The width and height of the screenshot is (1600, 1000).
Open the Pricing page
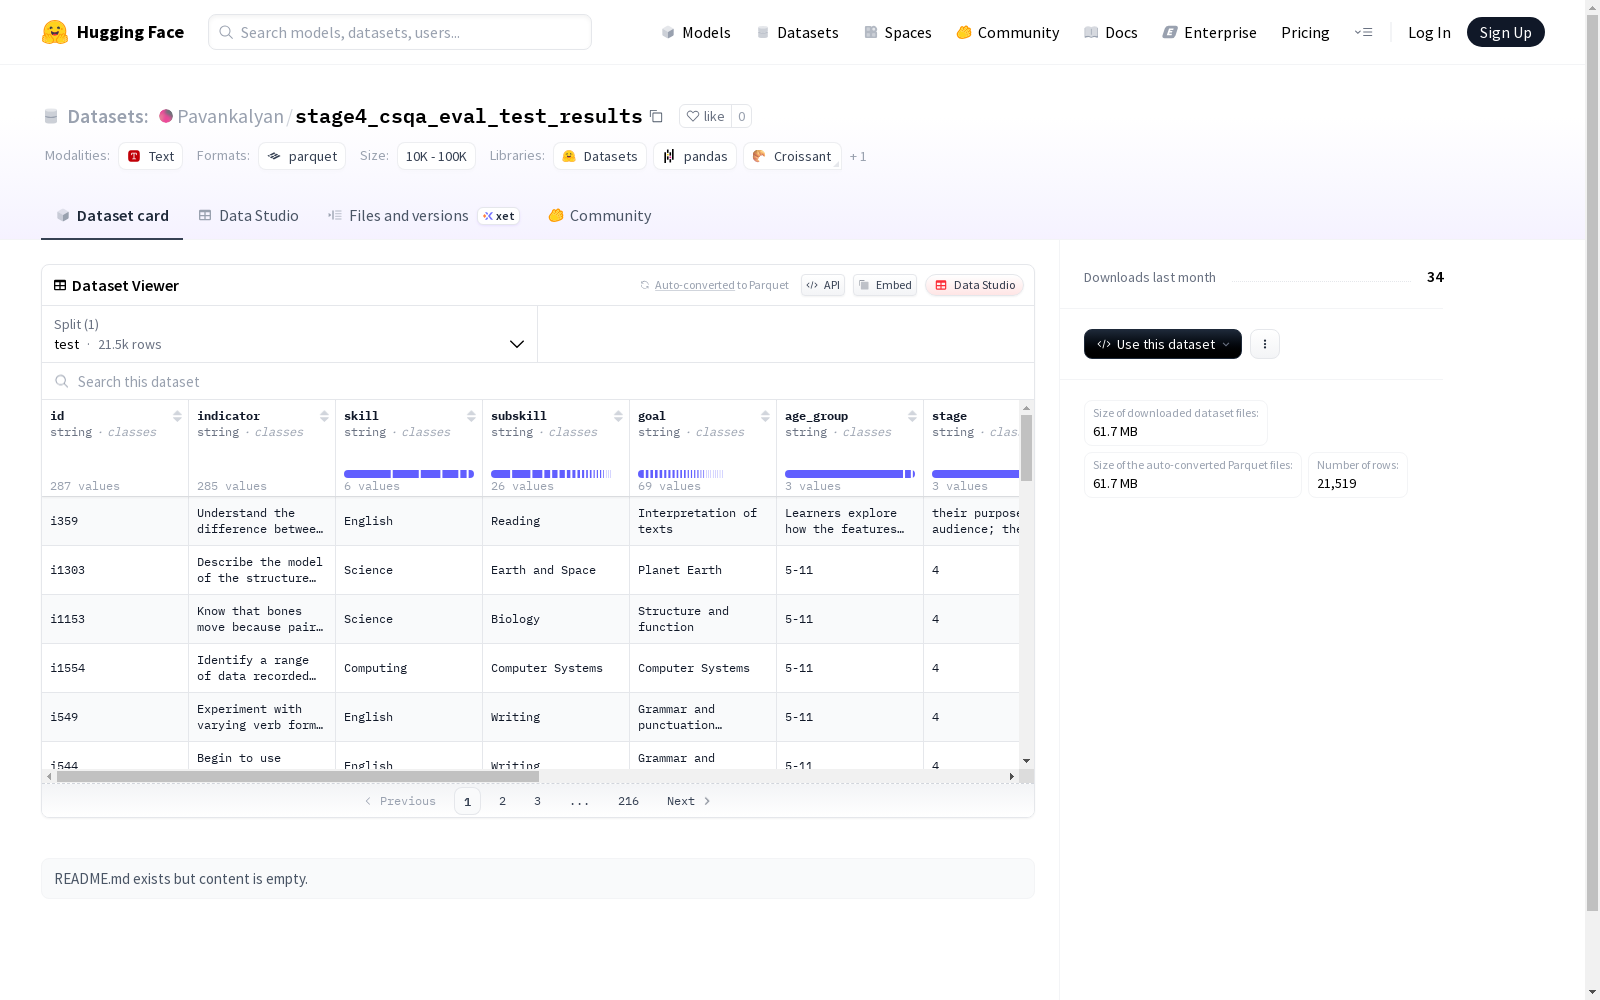click(1305, 32)
